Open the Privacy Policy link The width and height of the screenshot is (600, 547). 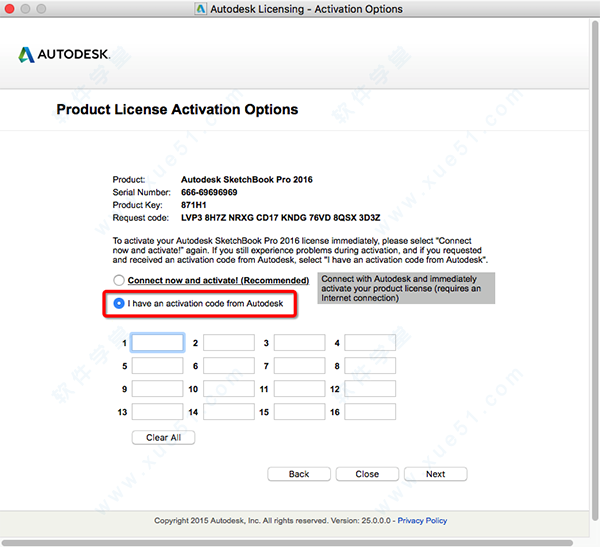pyautogui.click(x=422, y=521)
